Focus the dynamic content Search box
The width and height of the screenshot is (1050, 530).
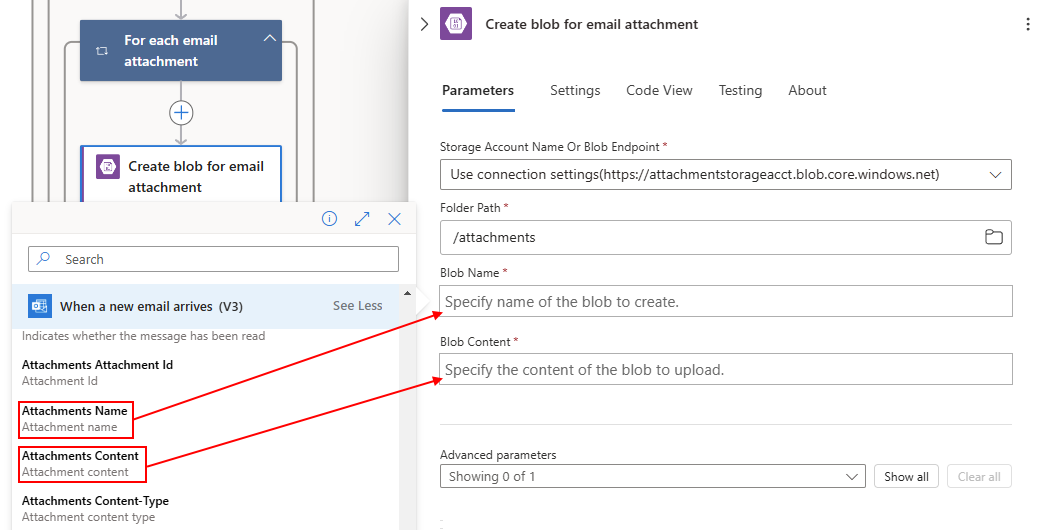[x=212, y=259]
